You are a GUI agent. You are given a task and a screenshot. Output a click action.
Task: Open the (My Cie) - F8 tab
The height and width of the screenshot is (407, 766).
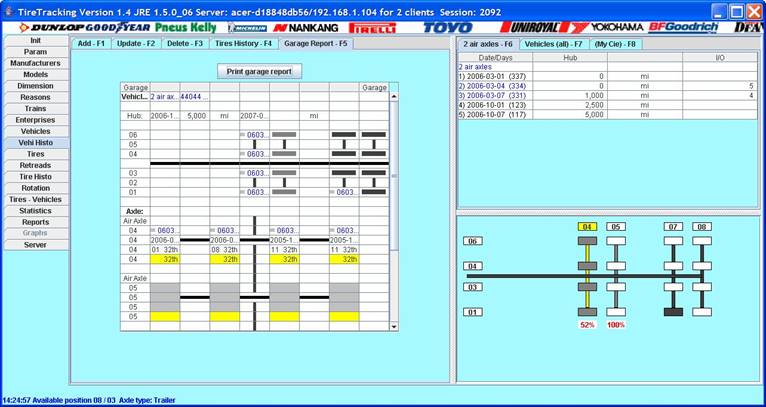coord(615,44)
